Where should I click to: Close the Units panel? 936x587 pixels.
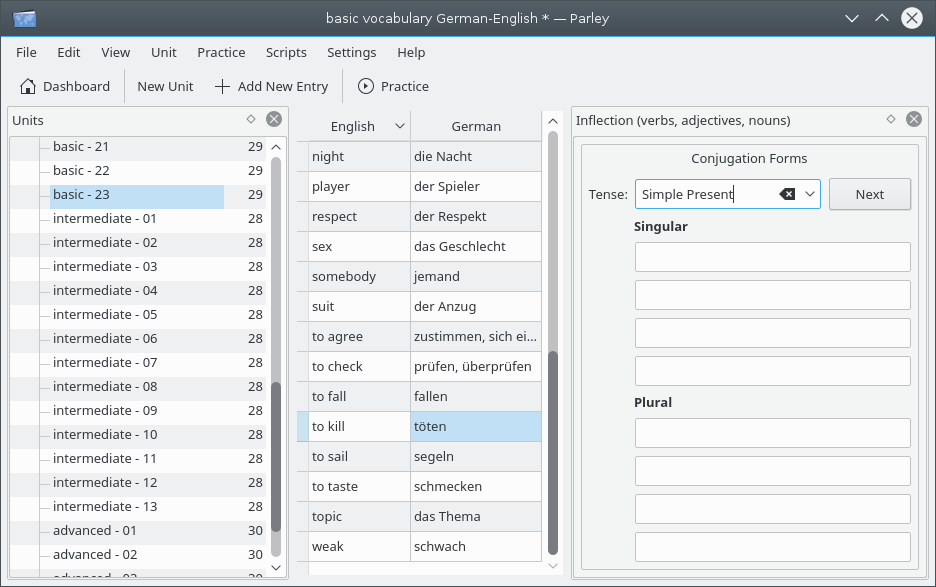click(274, 119)
